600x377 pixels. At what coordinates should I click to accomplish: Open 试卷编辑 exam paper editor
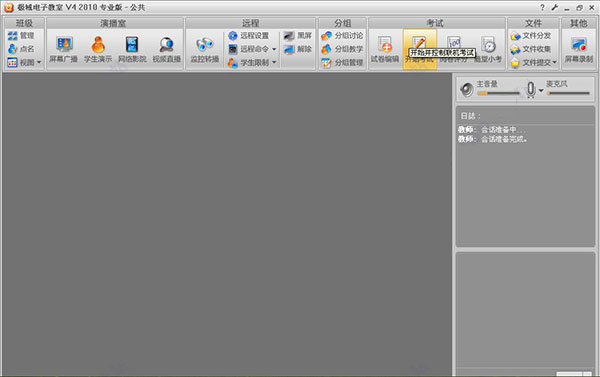385,50
